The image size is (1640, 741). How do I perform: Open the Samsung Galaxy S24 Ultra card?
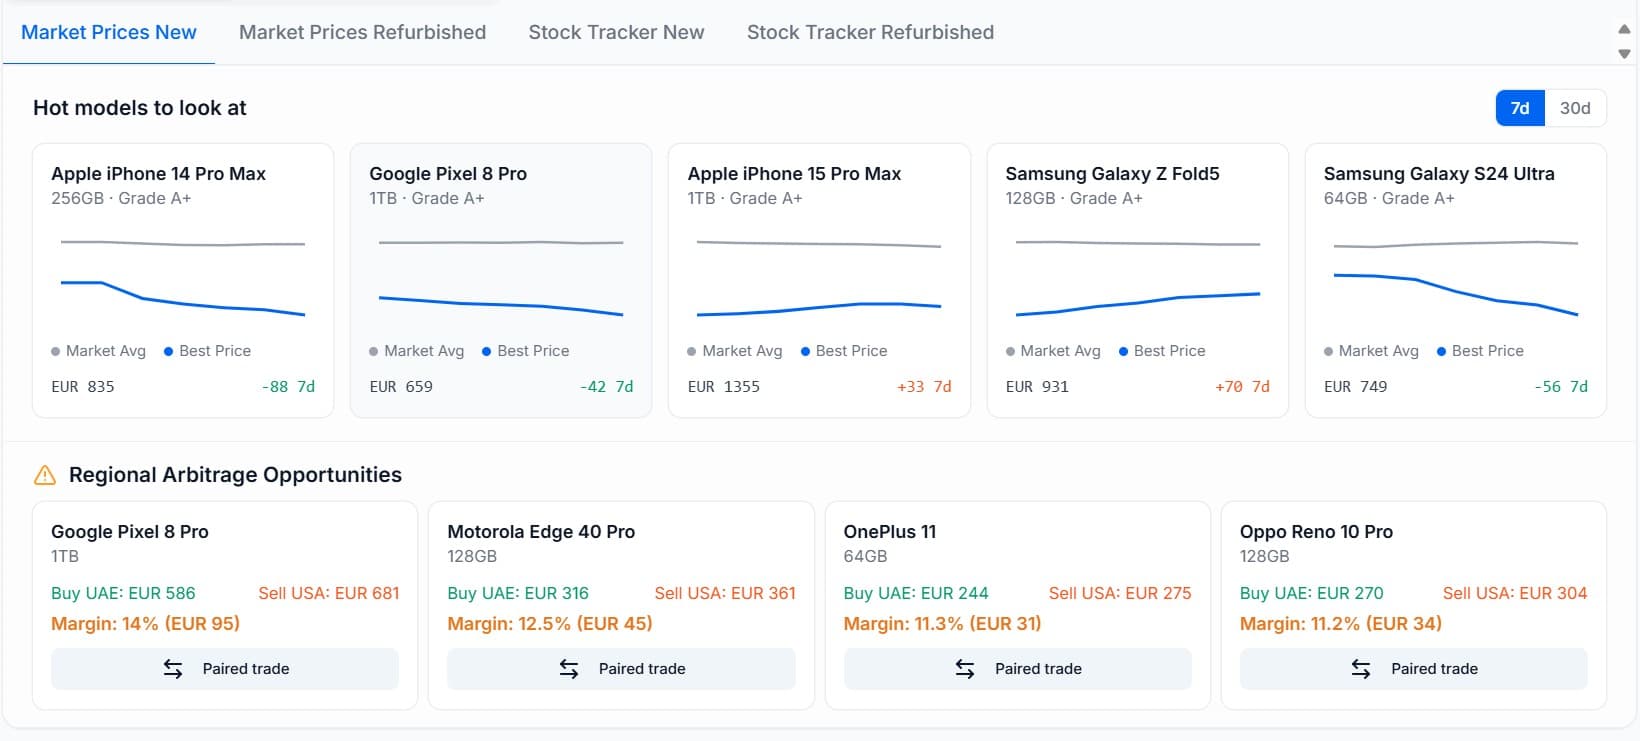click(x=1455, y=280)
